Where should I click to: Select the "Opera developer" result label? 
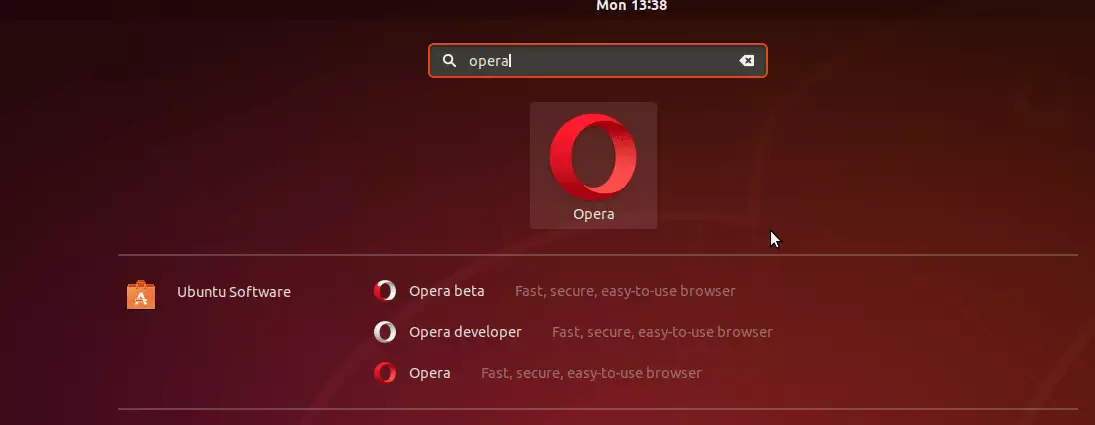coord(465,332)
